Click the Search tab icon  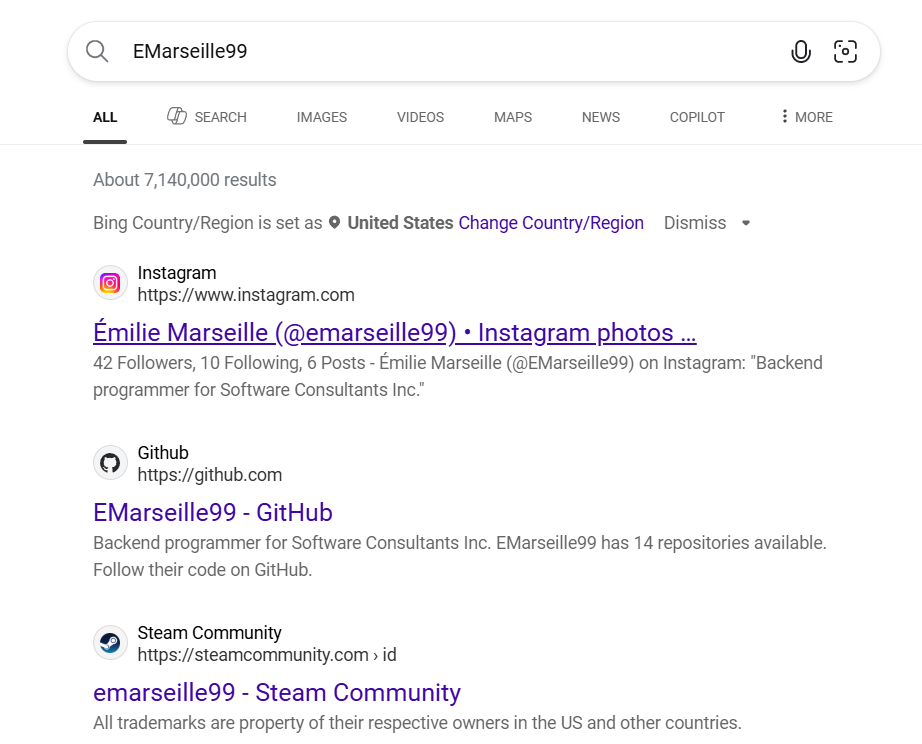[177, 117]
